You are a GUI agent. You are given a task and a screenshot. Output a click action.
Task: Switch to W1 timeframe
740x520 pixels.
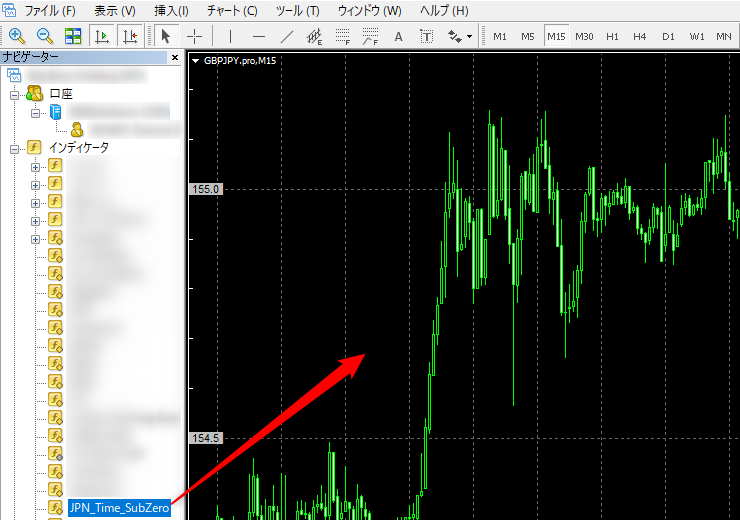pos(697,36)
